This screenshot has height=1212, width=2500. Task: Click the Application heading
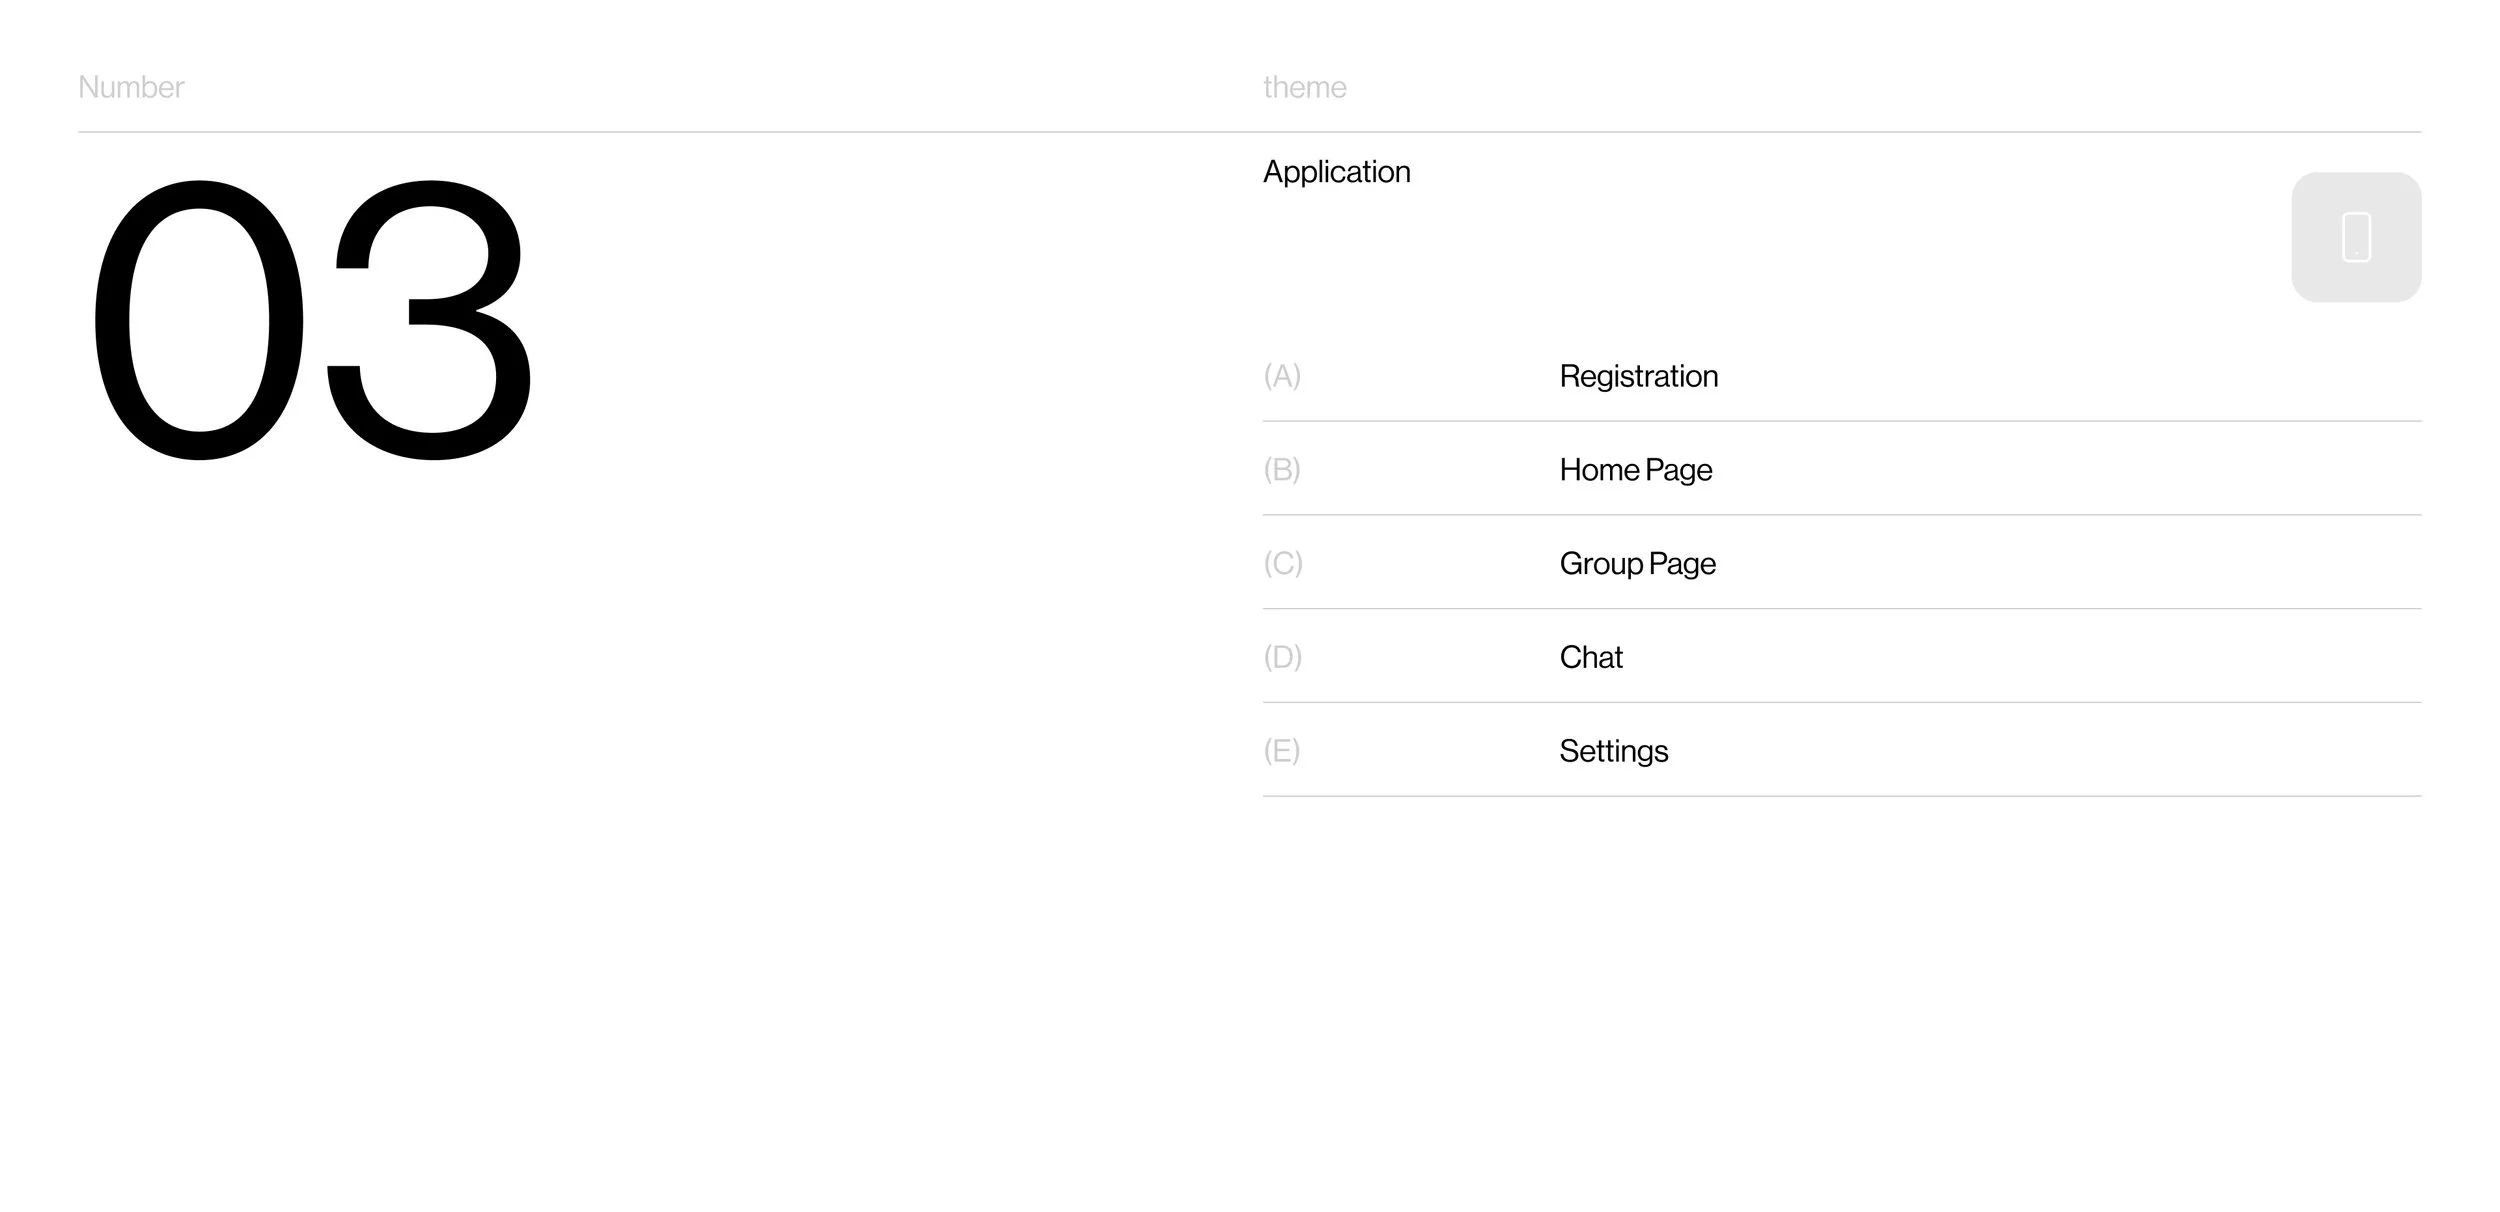(1336, 172)
